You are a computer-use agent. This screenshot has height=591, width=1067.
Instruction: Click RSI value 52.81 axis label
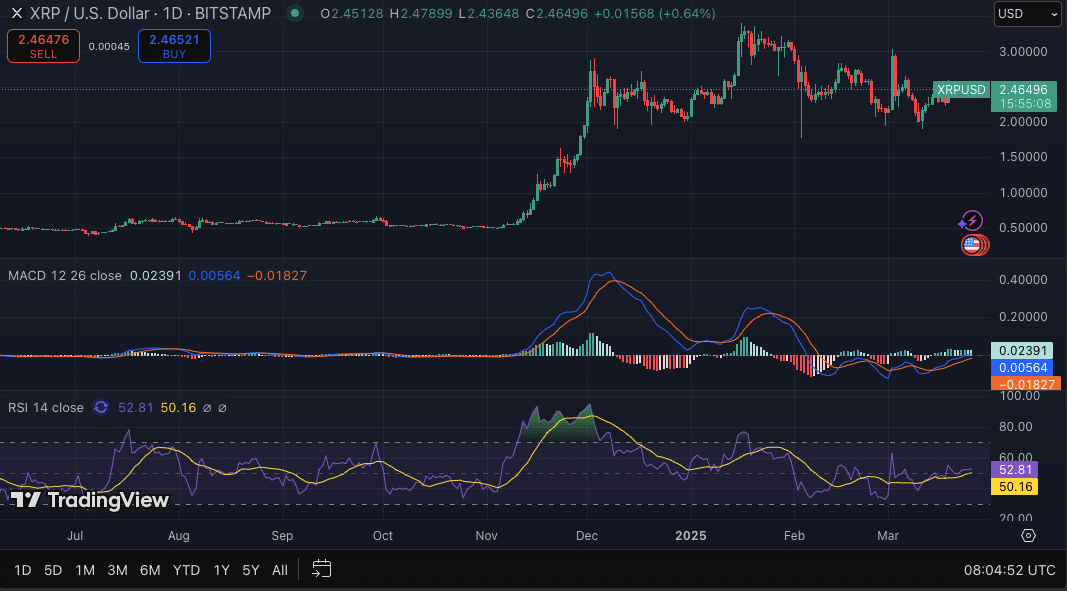click(x=1015, y=470)
